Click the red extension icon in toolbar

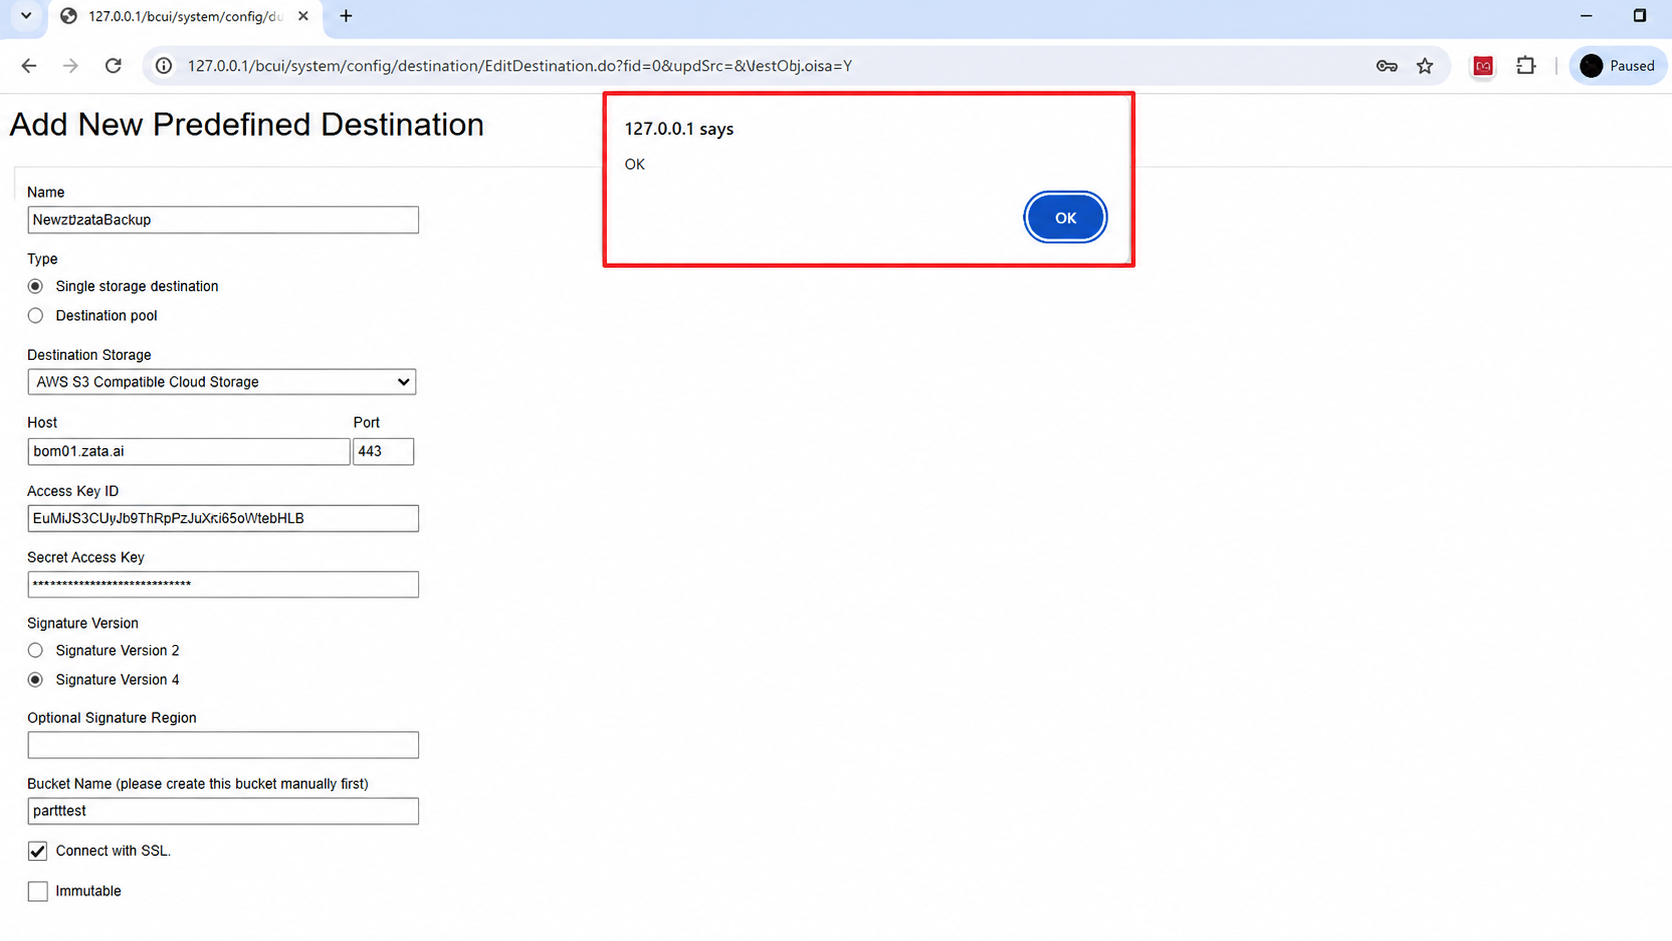pyautogui.click(x=1483, y=66)
